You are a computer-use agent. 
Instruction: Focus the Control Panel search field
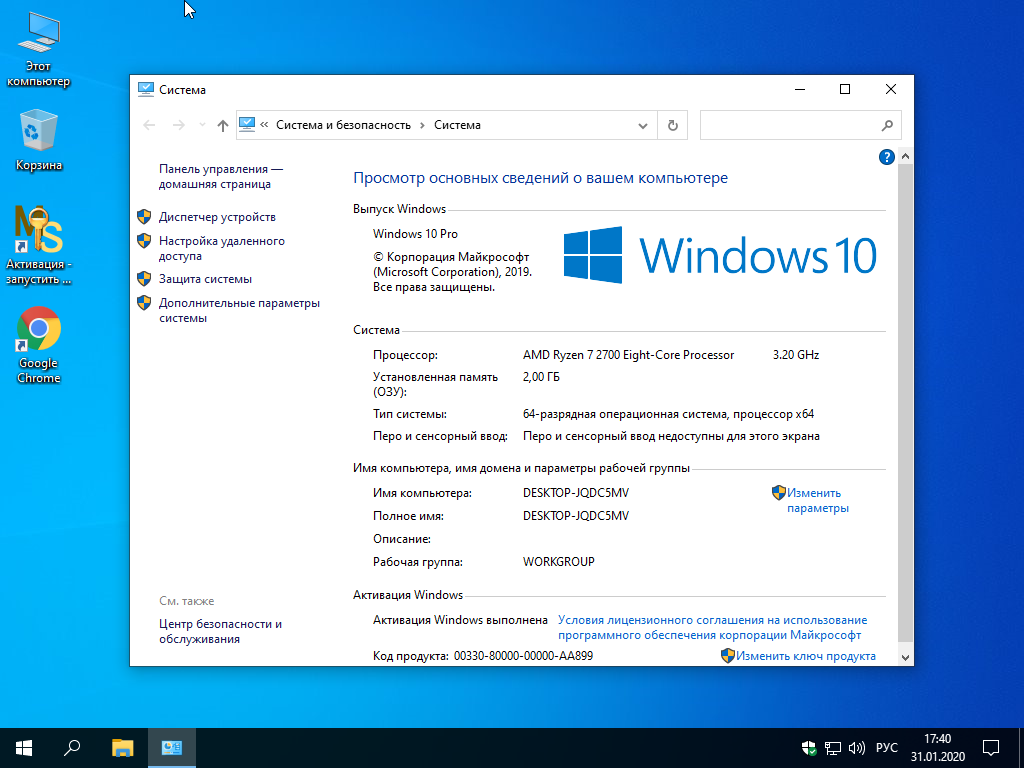tap(801, 125)
